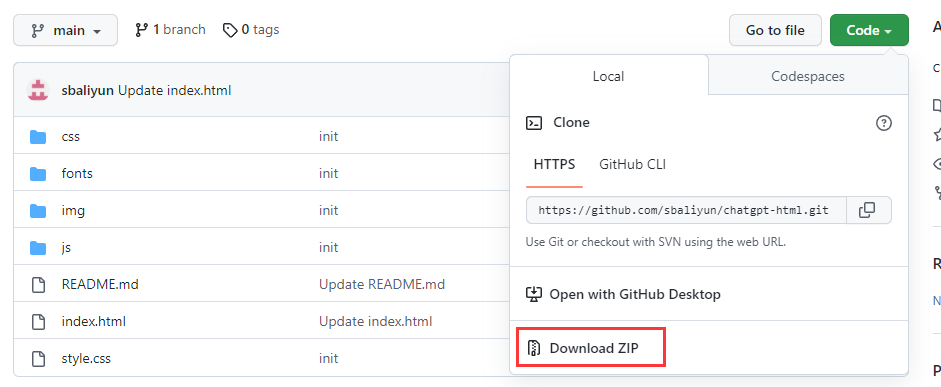This screenshot has height=387, width=941.
Task: Click the sbaliyun avatar icon
Action: point(38,91)
